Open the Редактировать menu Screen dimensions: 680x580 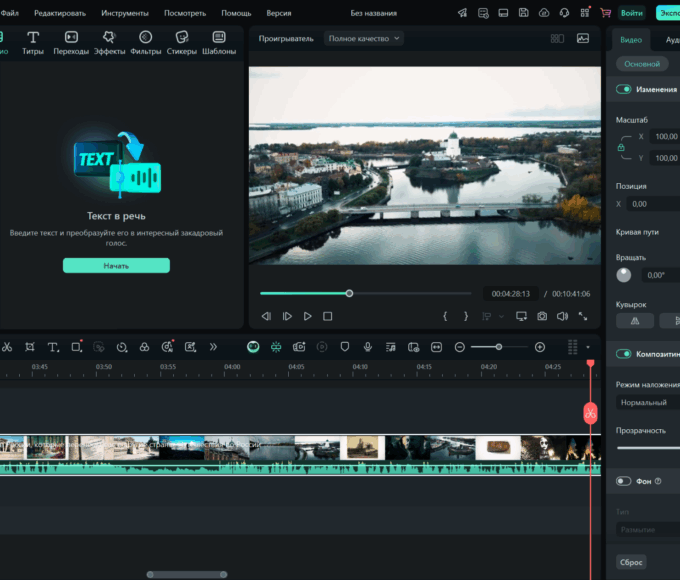(60, 13)
